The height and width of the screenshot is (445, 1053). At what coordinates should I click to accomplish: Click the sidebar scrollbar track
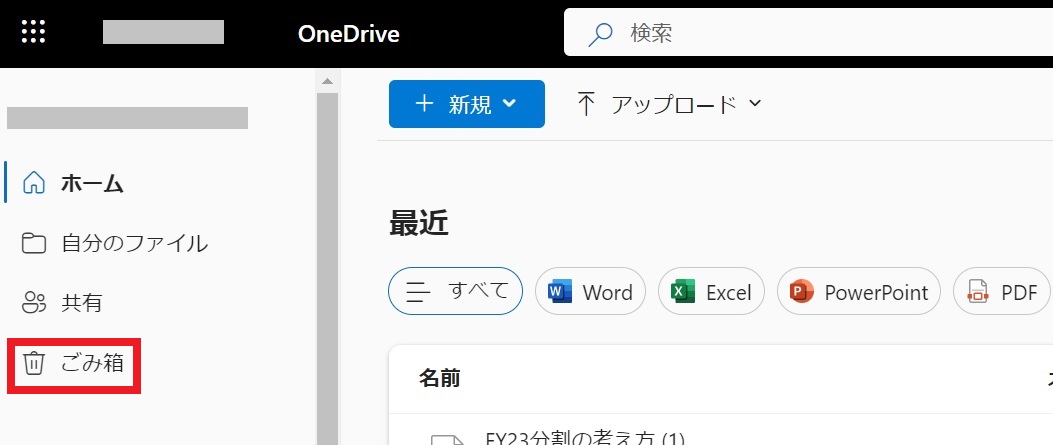point(327,268)
